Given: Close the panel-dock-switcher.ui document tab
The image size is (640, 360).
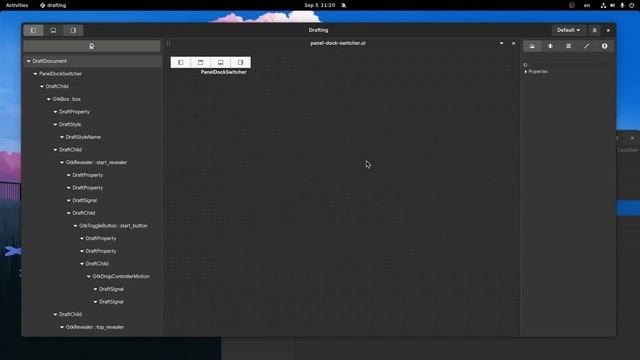Looking at the screenshot, I should pyautogui.click(x=513, y=43).
